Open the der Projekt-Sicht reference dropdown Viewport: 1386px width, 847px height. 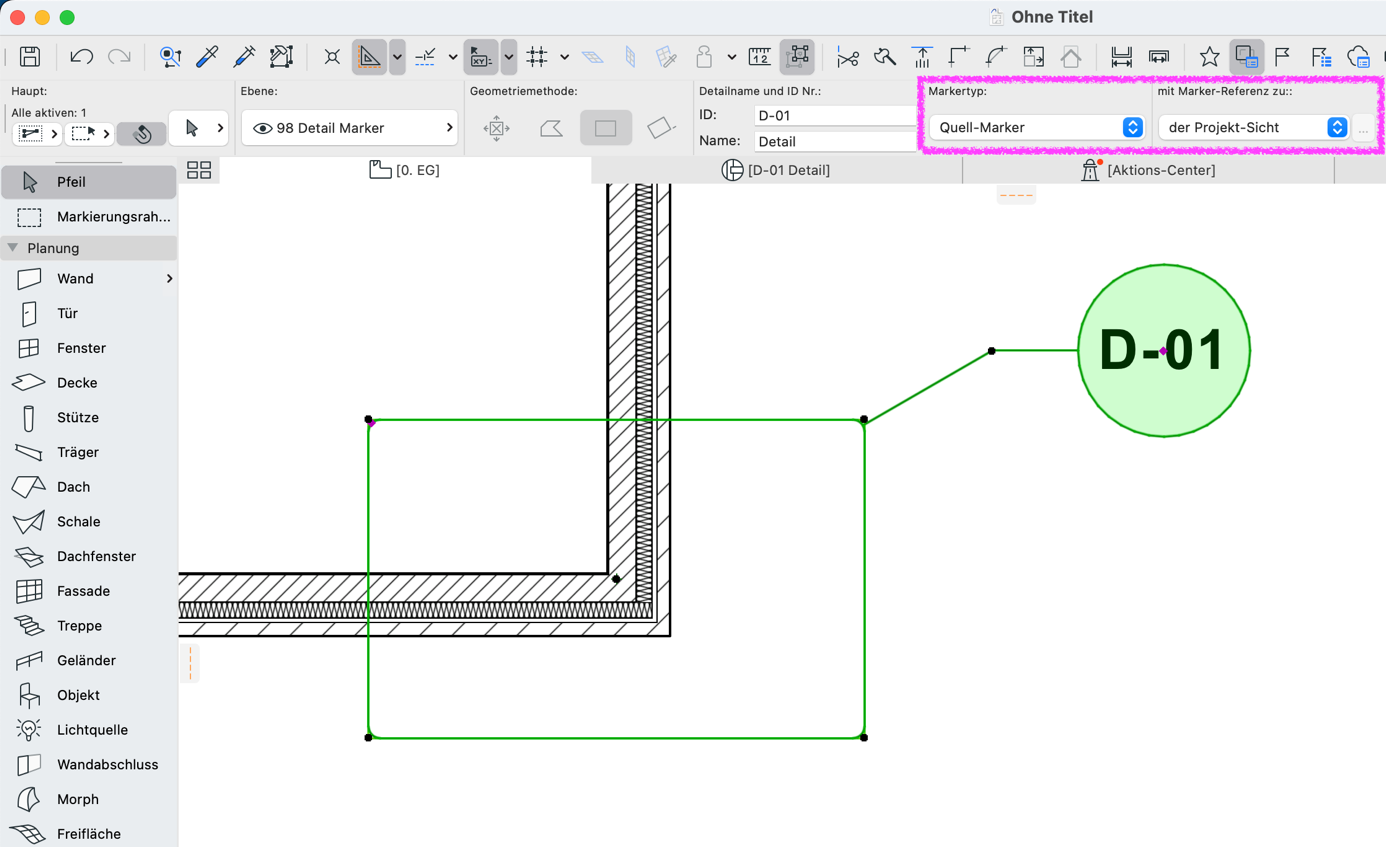[1253, 127]
